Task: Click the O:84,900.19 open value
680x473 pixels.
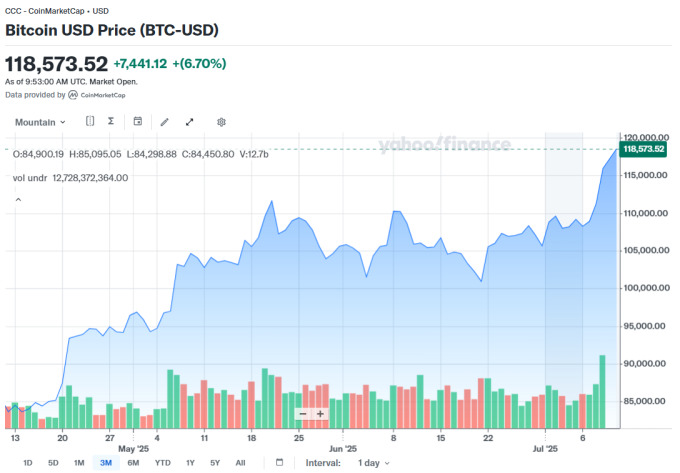Action: (38, 154)
